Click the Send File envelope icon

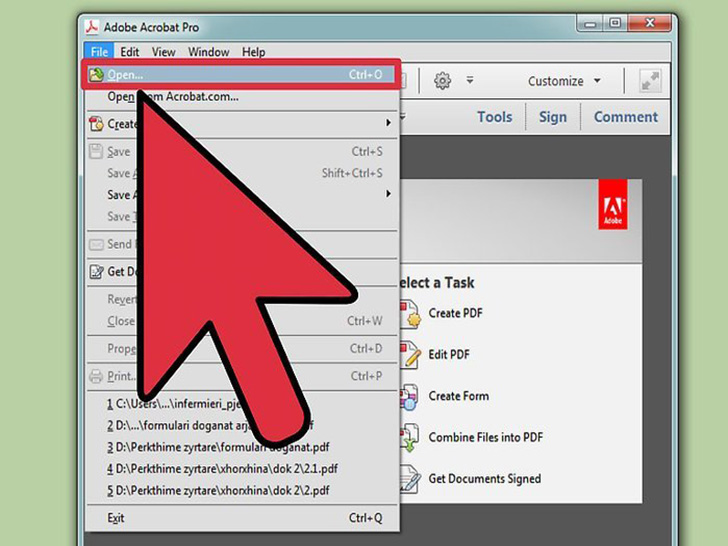tap(96, 244)
